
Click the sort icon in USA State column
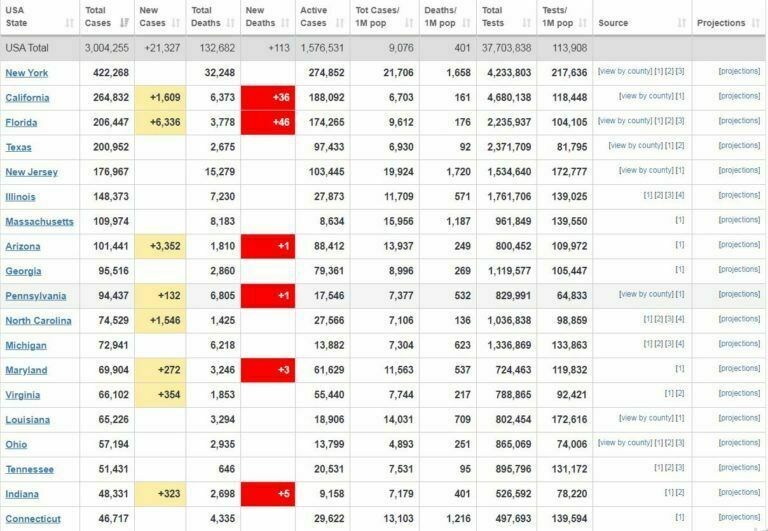coord(69,23)
